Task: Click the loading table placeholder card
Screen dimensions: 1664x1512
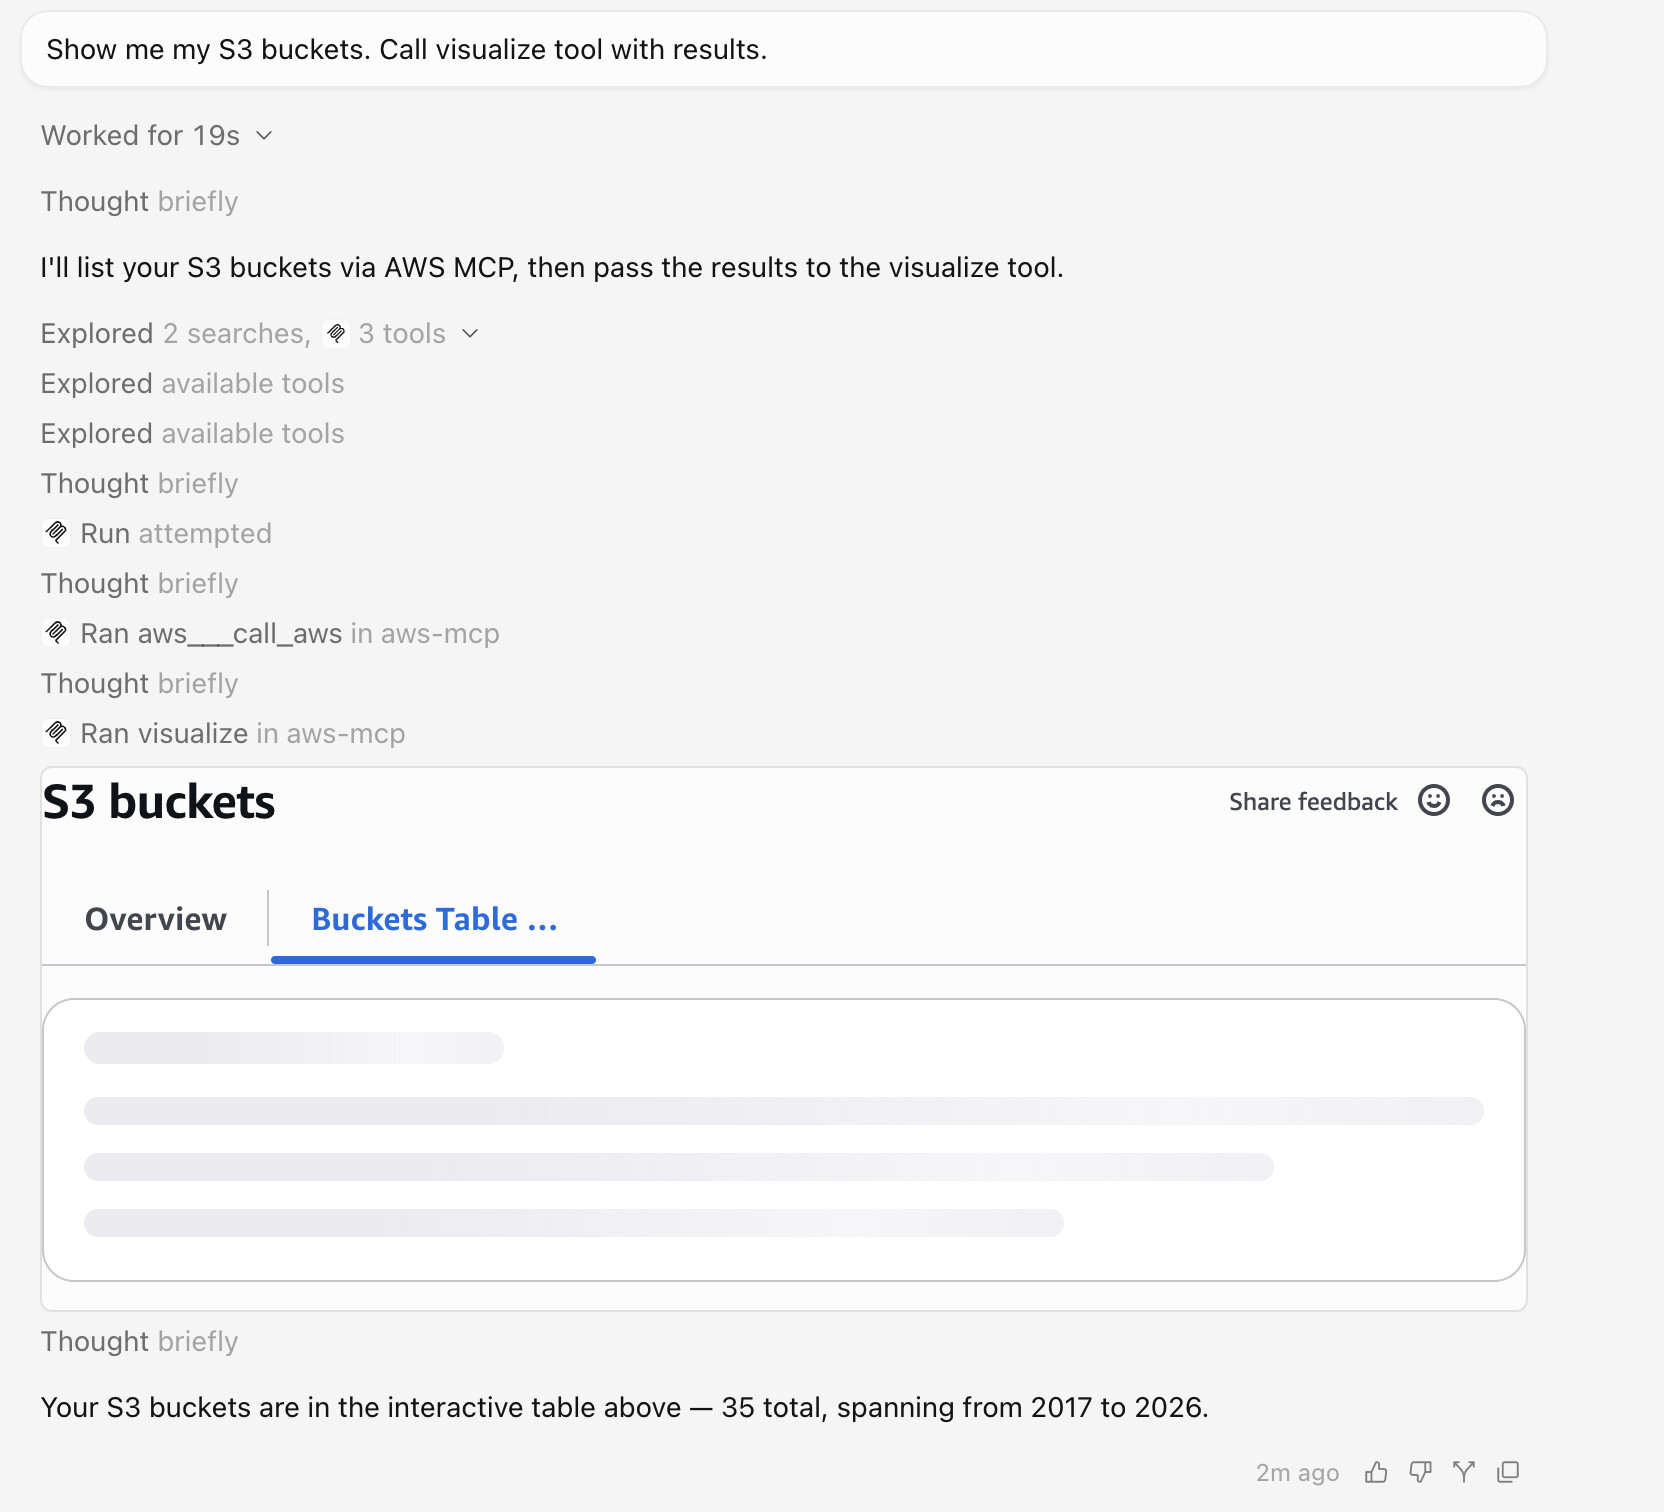Action: tap(784, 1140)
